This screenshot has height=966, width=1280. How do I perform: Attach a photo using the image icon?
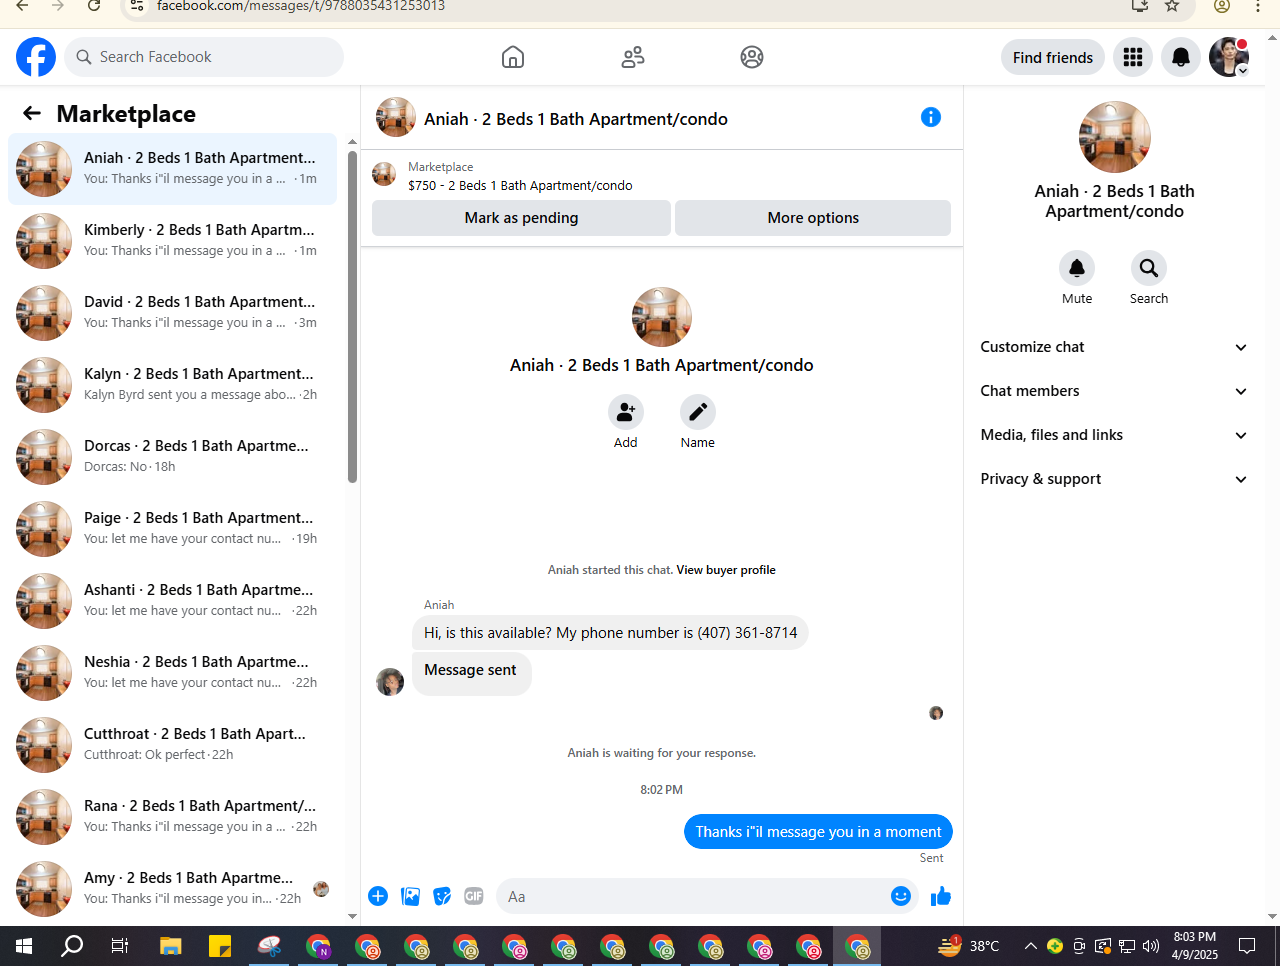[410, 896]
